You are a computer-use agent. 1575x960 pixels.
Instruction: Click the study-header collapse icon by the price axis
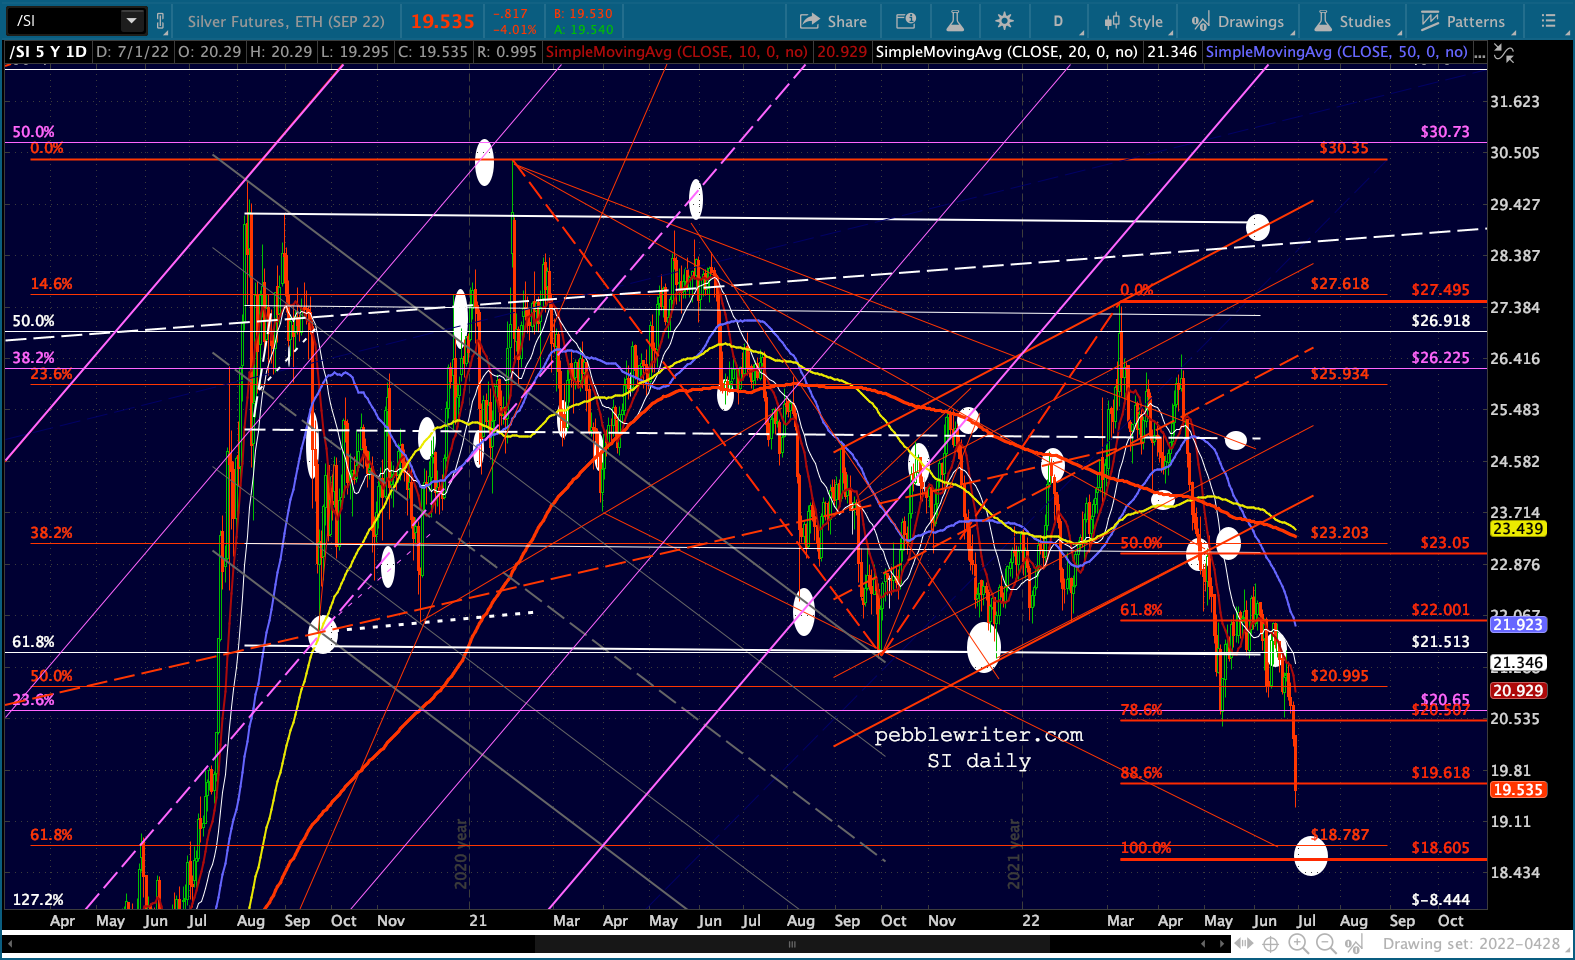tap(1504, 53)
